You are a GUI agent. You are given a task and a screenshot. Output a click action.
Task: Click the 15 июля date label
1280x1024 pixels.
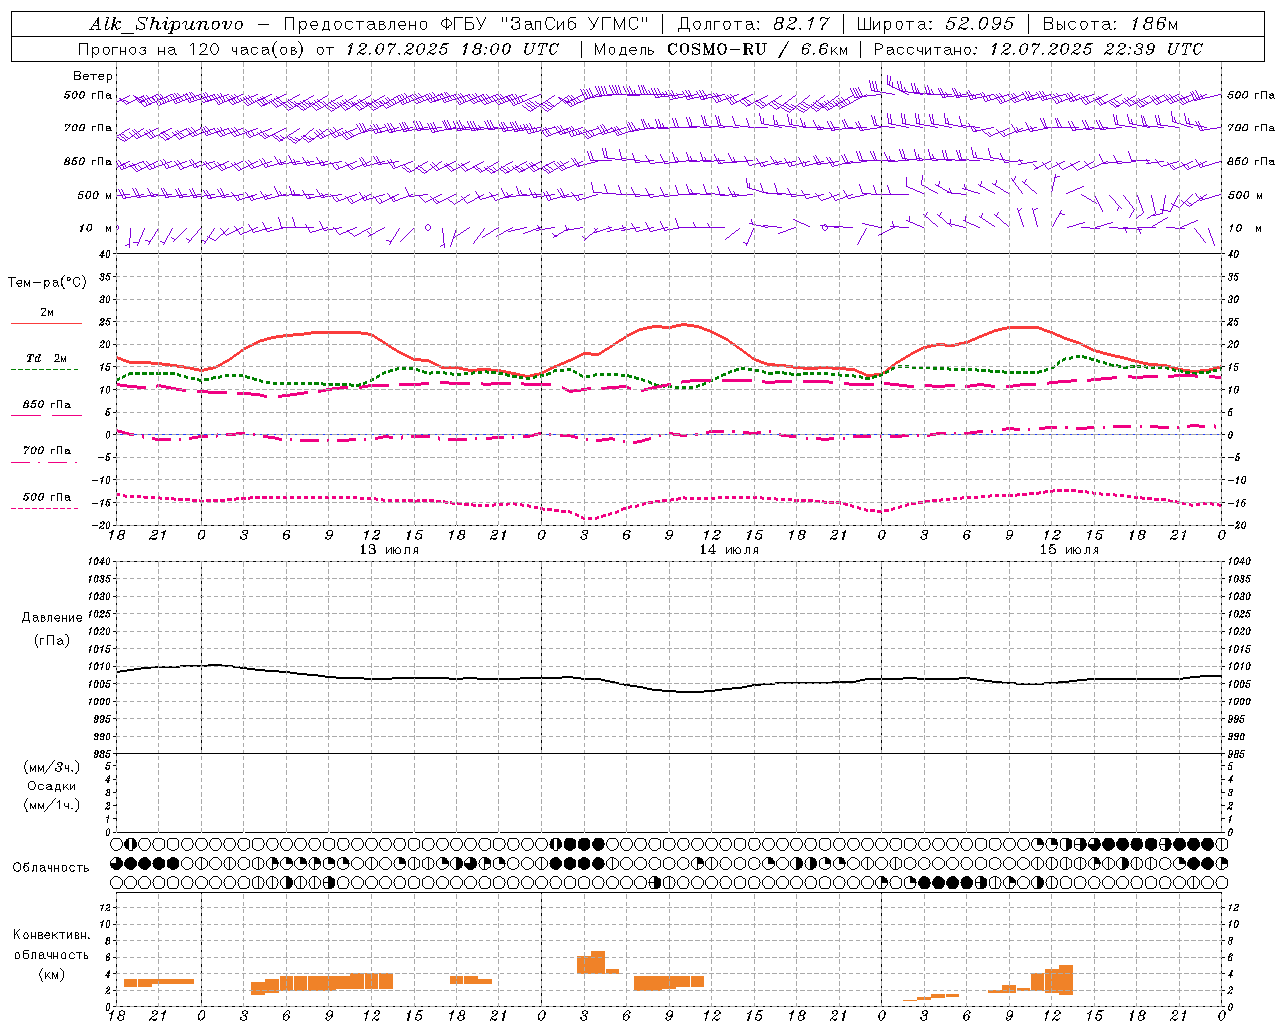pyautogui.click(x=1069, y=549)
